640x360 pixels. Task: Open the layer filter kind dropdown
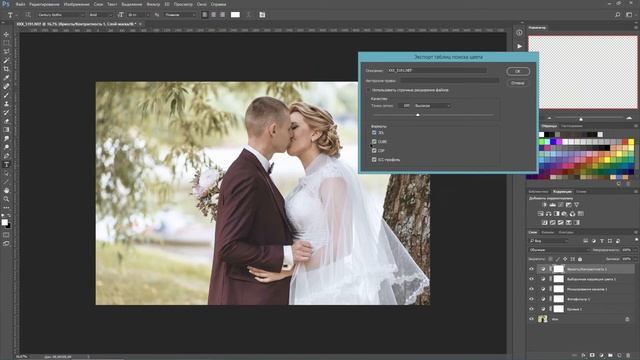tap(549, 241)
